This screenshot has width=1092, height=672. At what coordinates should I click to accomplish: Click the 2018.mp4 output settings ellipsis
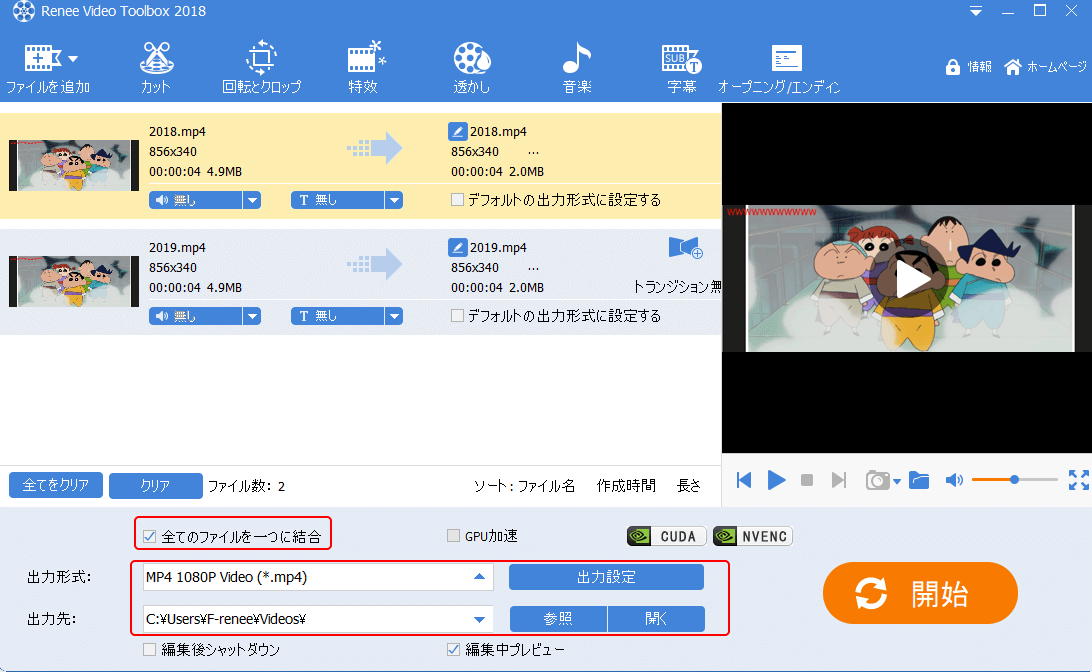tap(533, 153)
